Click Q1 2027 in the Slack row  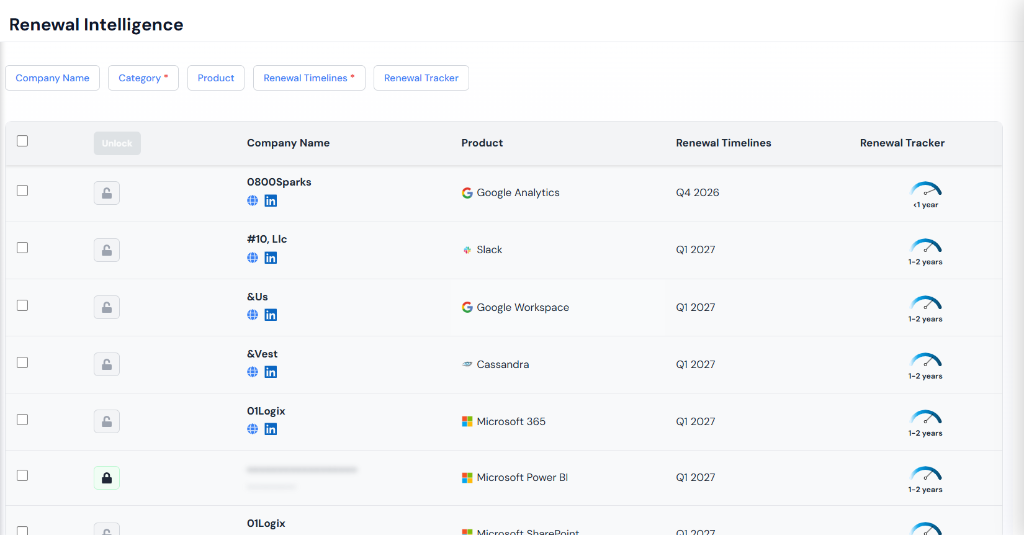(696, 250)
